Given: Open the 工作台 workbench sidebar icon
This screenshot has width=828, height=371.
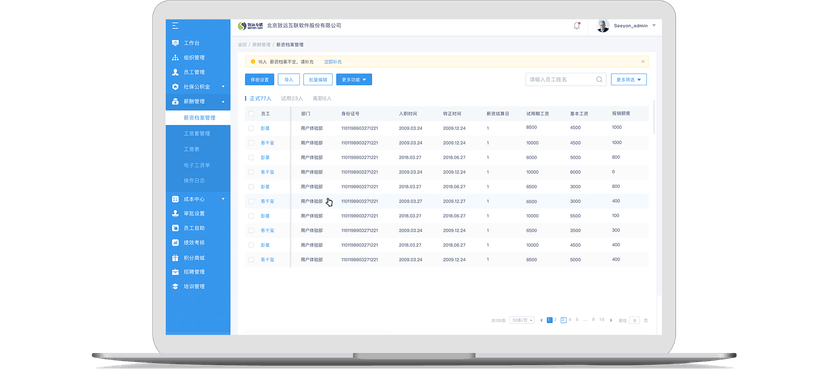Looking at the screenshot, I should tap(175, 43).
